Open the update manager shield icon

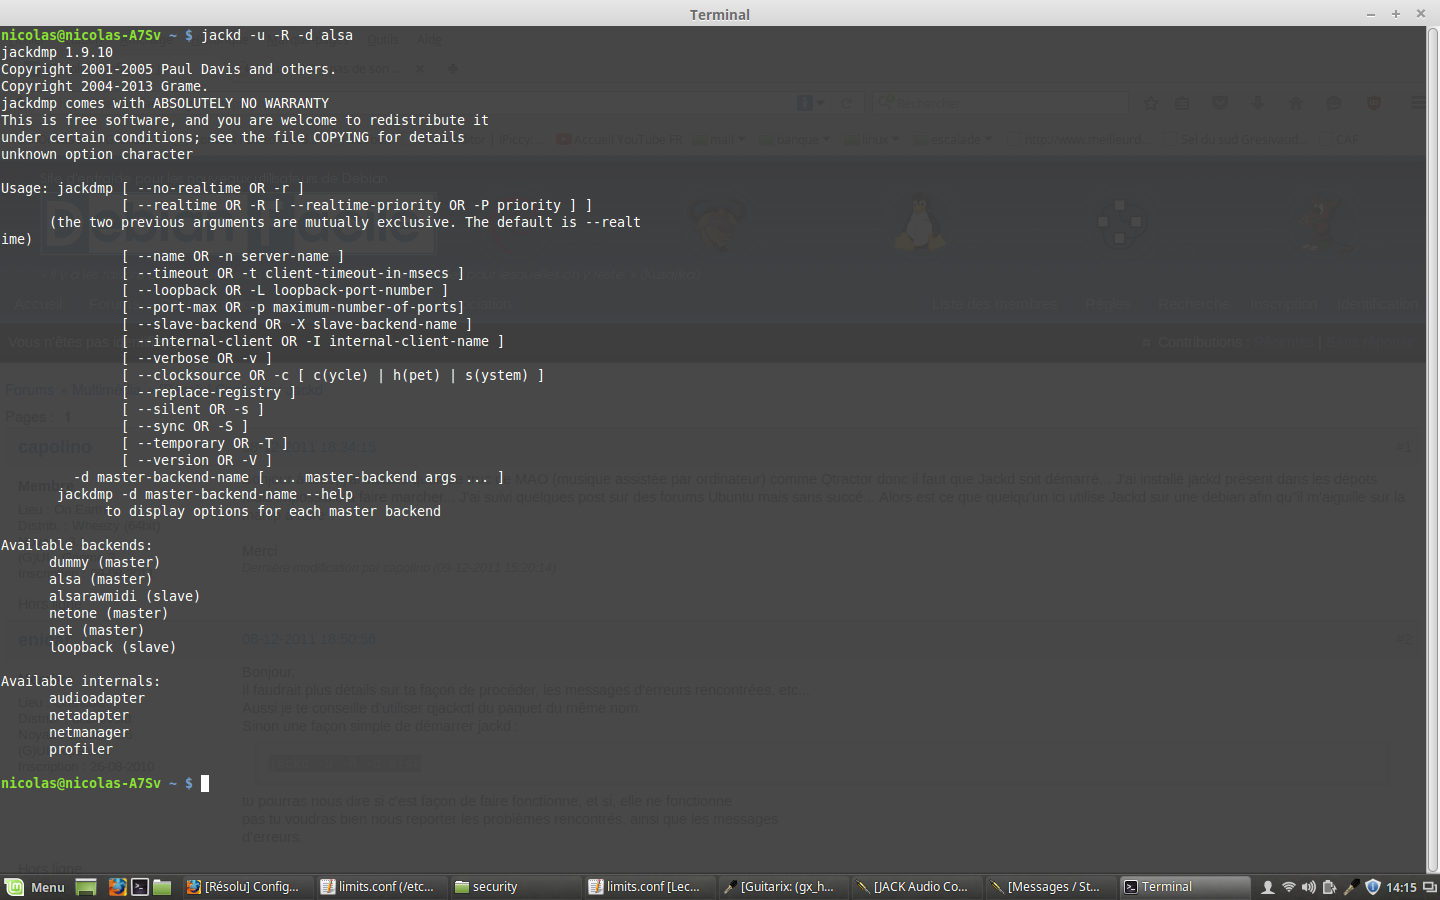[1373, 887]
